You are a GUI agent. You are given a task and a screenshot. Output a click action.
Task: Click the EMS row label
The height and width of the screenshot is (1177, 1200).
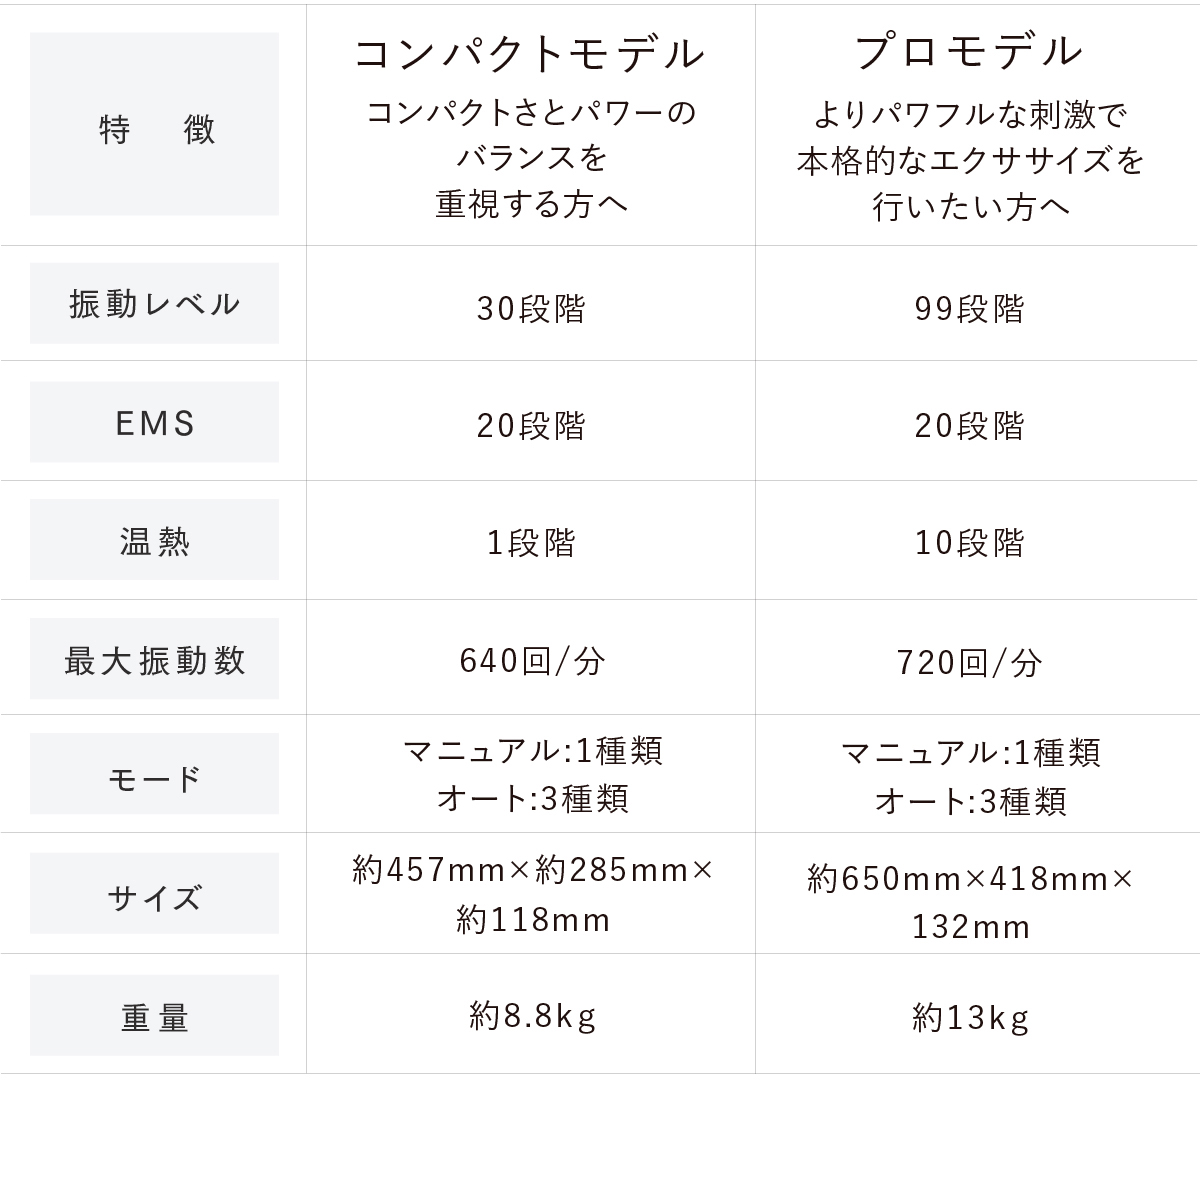[x=154, y=422]
